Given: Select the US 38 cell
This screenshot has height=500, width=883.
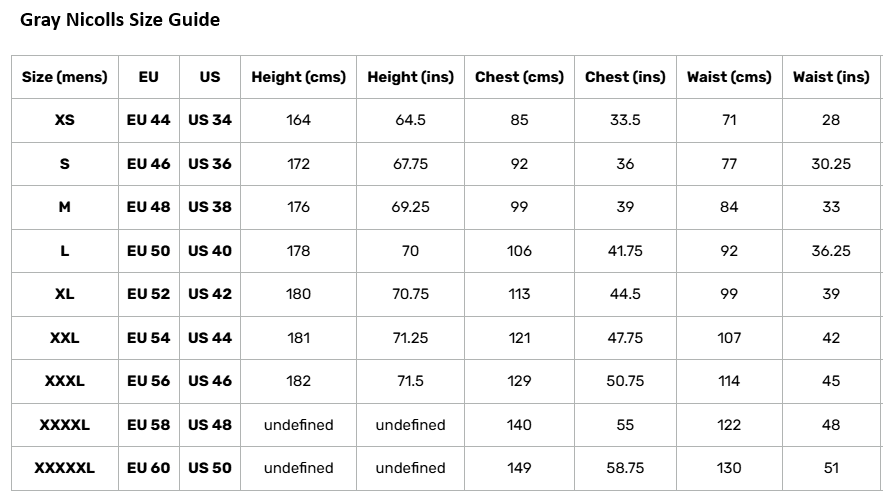Looking at the screenshot, I should pos(210,207).
